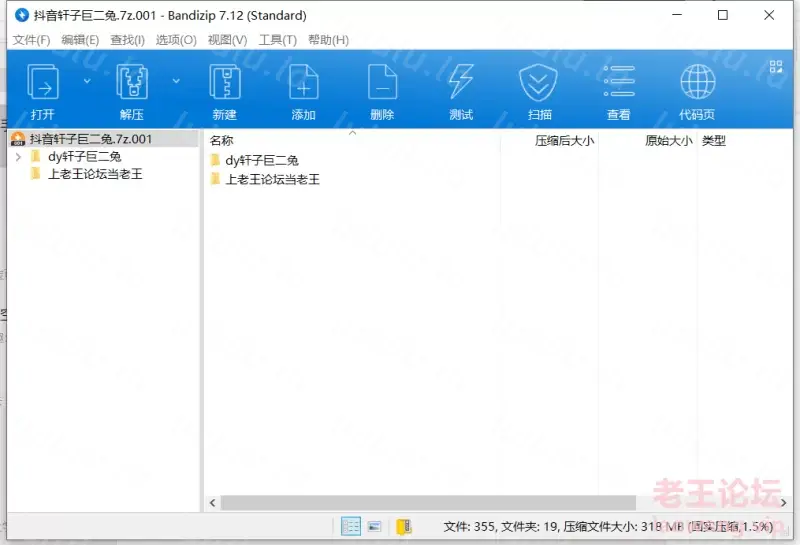Open the 选项(O) menu
Screen dimensions: 800x545
click(x=176, y=40)
